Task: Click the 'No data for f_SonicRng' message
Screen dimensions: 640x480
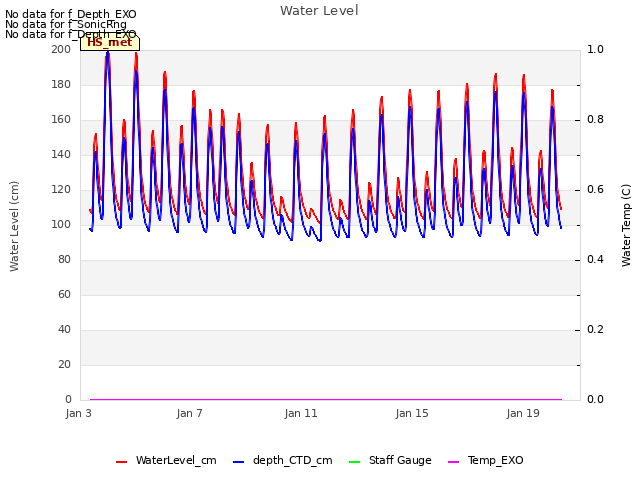Action: (x=66, y=24)
